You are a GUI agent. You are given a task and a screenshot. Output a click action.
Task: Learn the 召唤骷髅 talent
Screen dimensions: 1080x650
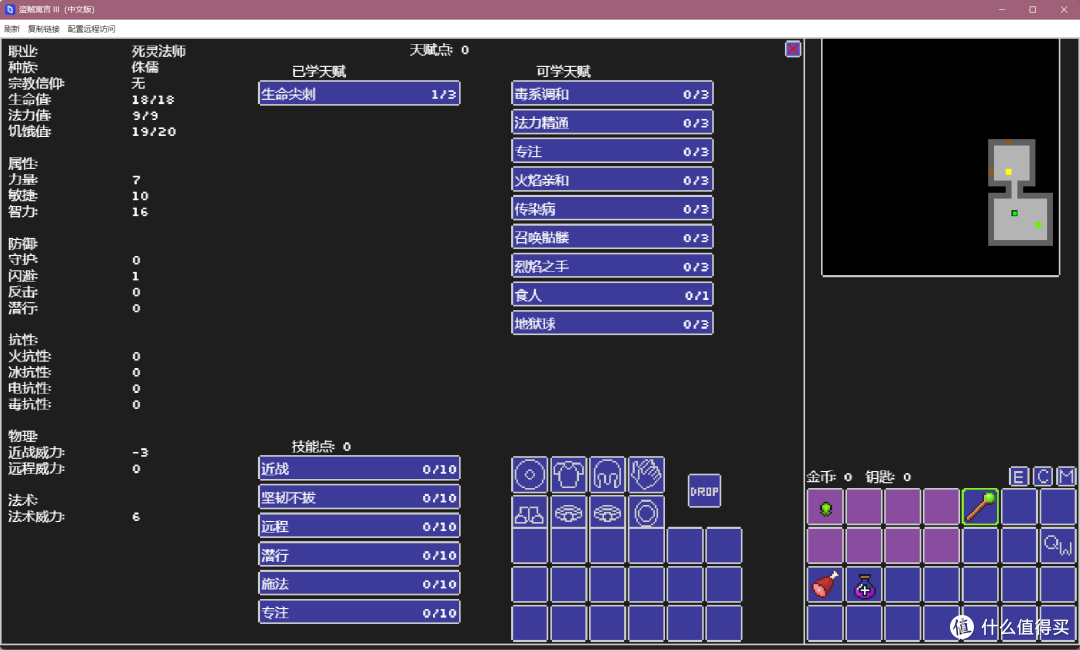612,238
